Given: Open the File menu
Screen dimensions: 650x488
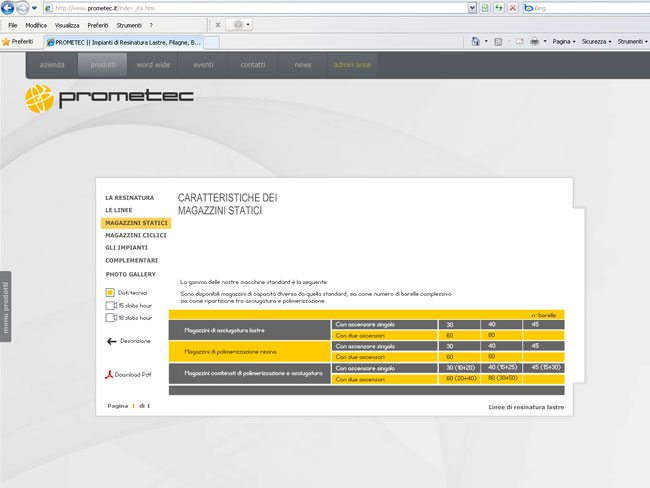Looking at the screenshot, I should 13,25.
